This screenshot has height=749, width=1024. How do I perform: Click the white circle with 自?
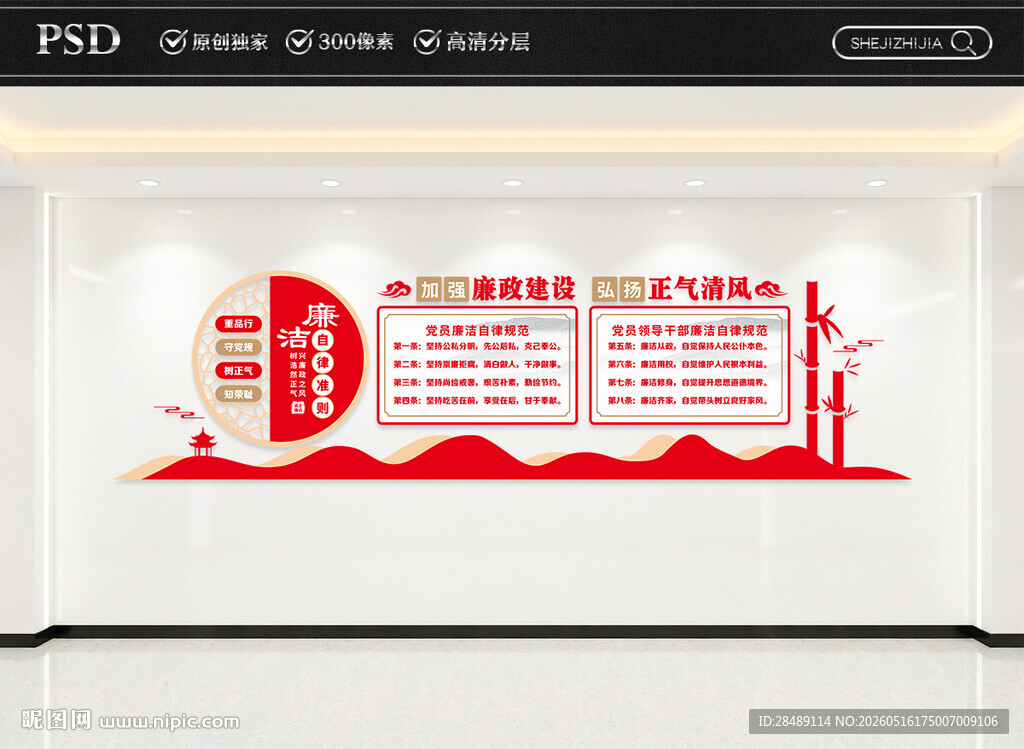[x=323, y=340]
